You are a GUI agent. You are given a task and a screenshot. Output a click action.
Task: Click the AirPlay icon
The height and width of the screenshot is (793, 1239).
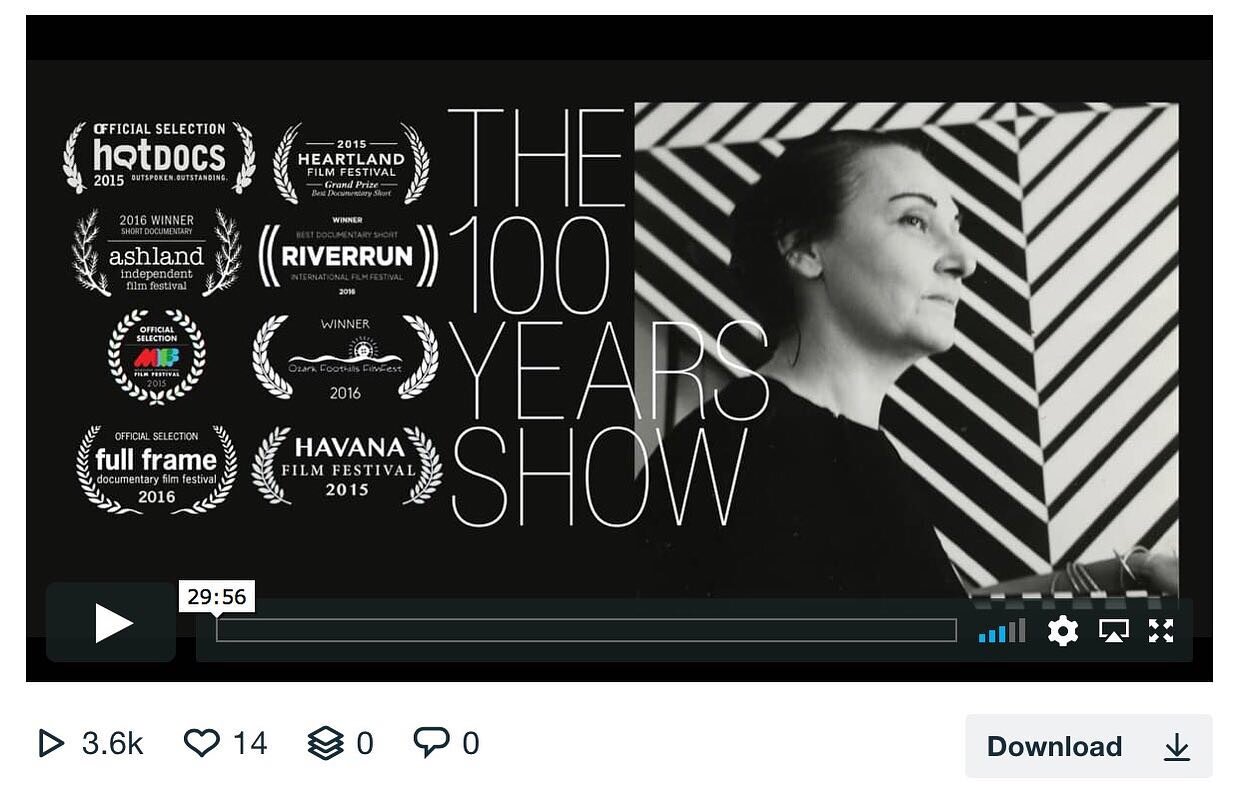click(1114, 631)
